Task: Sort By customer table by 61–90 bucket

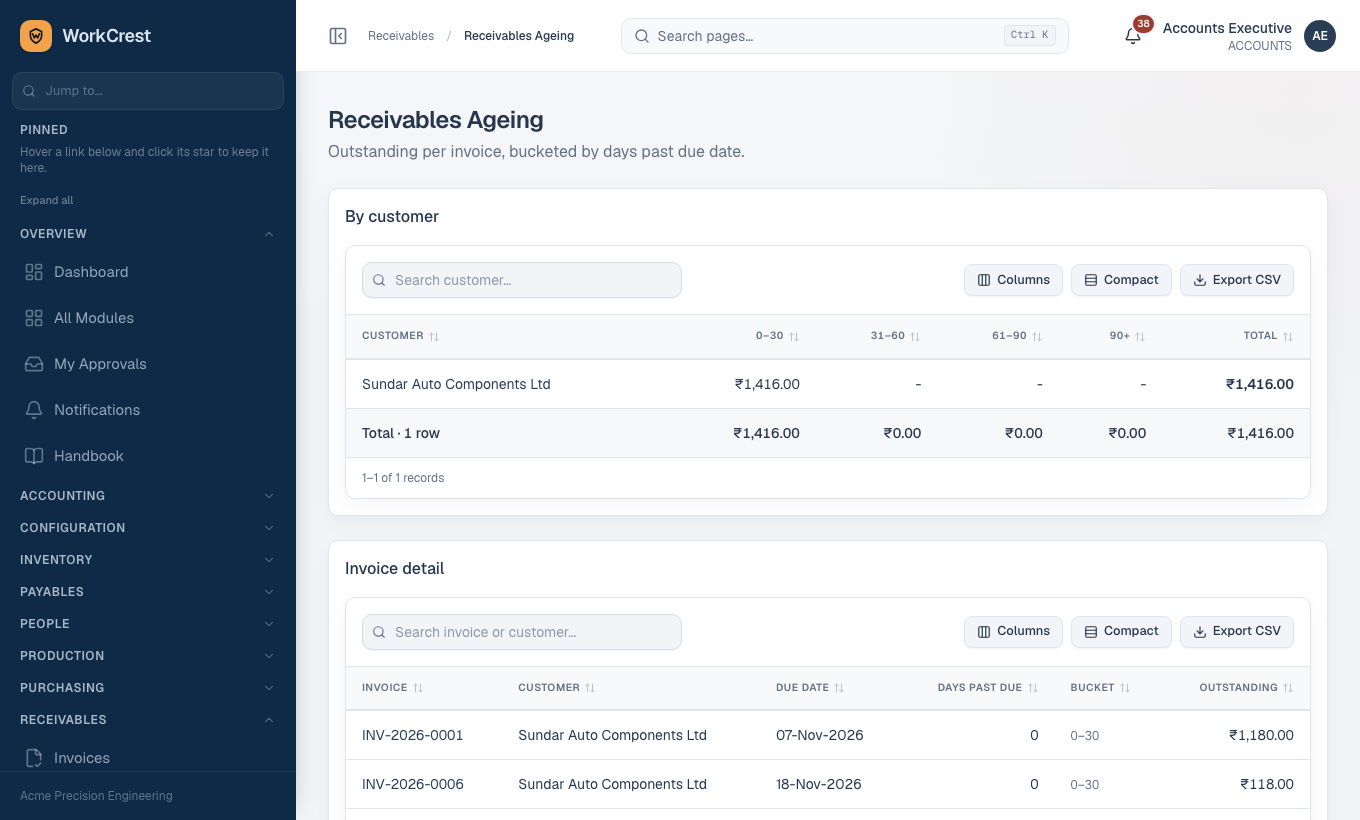Action: pyautogui.click(x=1017, y=336)
